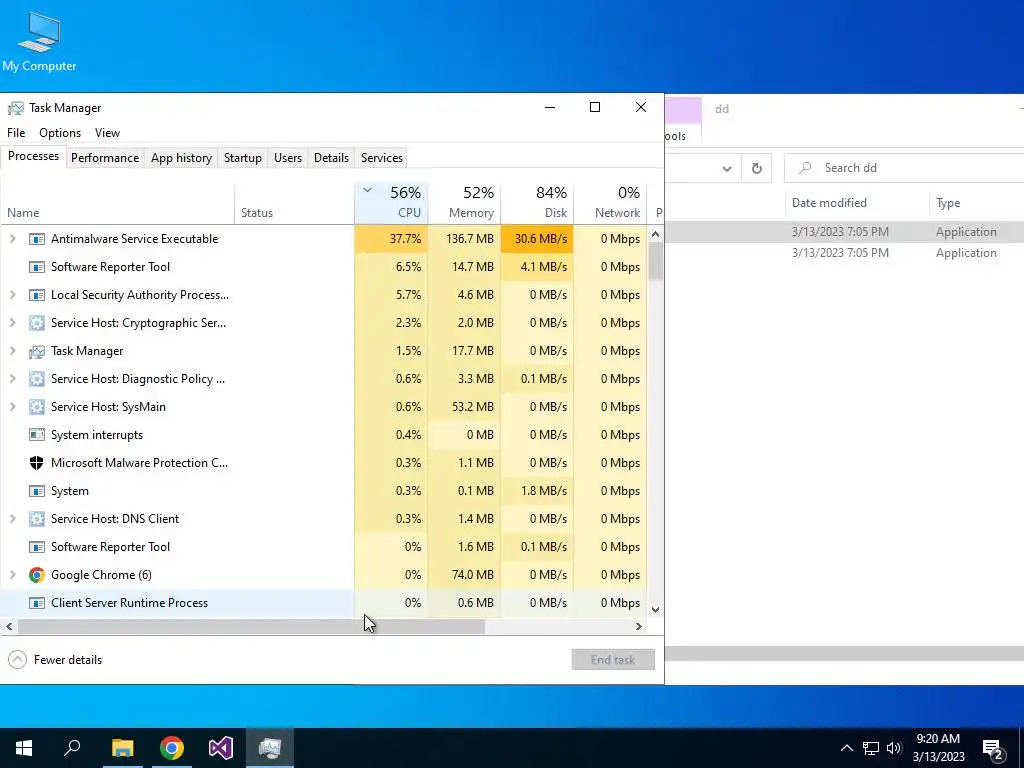This screenshot has width=1024, height=768.
Task: Switch to the App history tab
Action: [182, 158]
